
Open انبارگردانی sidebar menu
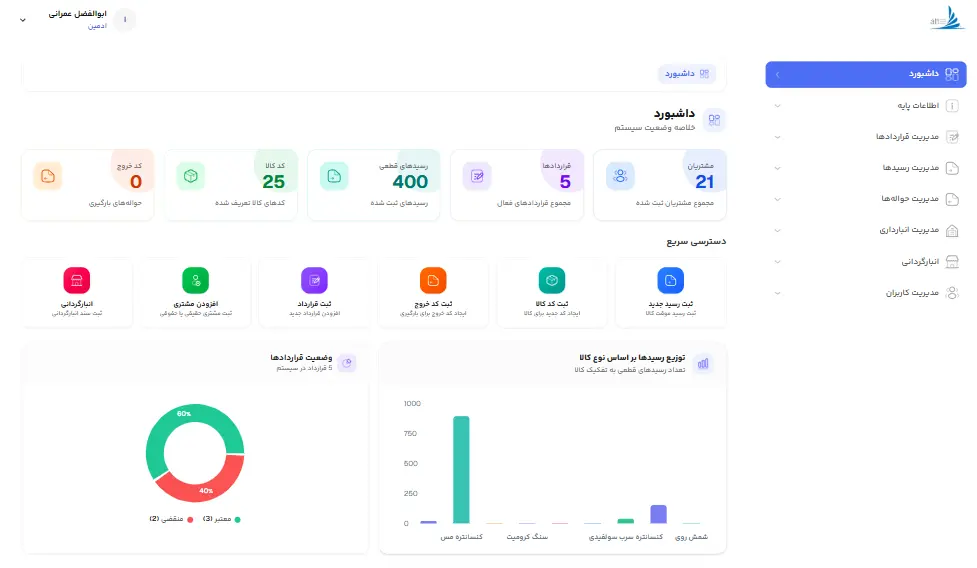click(865, 262)
